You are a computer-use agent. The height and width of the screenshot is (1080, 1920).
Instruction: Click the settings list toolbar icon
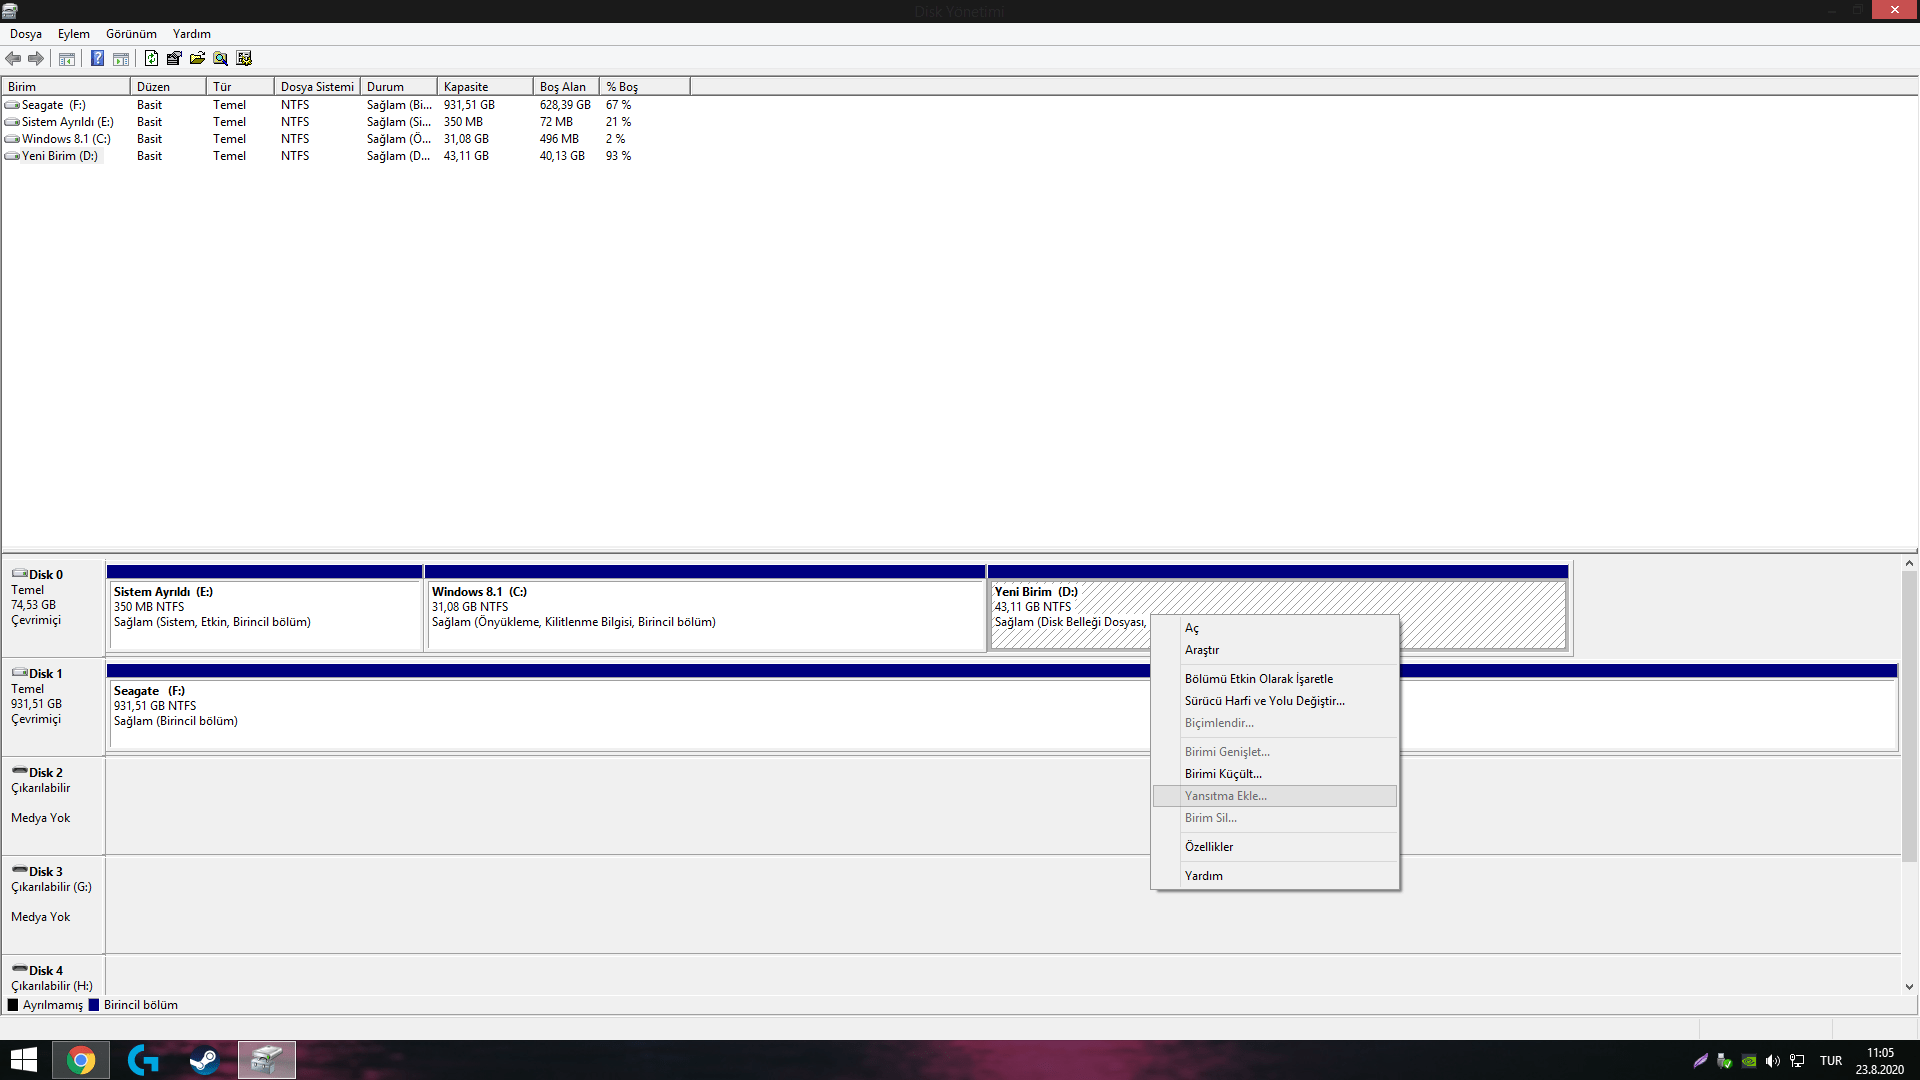click(x=244, y=58)
